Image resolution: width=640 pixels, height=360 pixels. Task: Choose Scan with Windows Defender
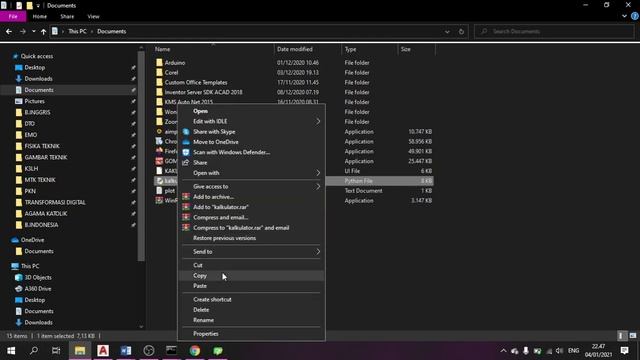tap(251, 152)
